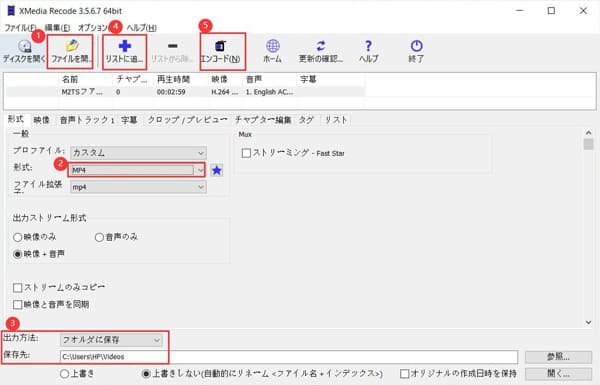Image resolution: width=600 pixels, height=385 pixels.
Task: Switch to the 字幕 tab
Action: tap(129, 120)
